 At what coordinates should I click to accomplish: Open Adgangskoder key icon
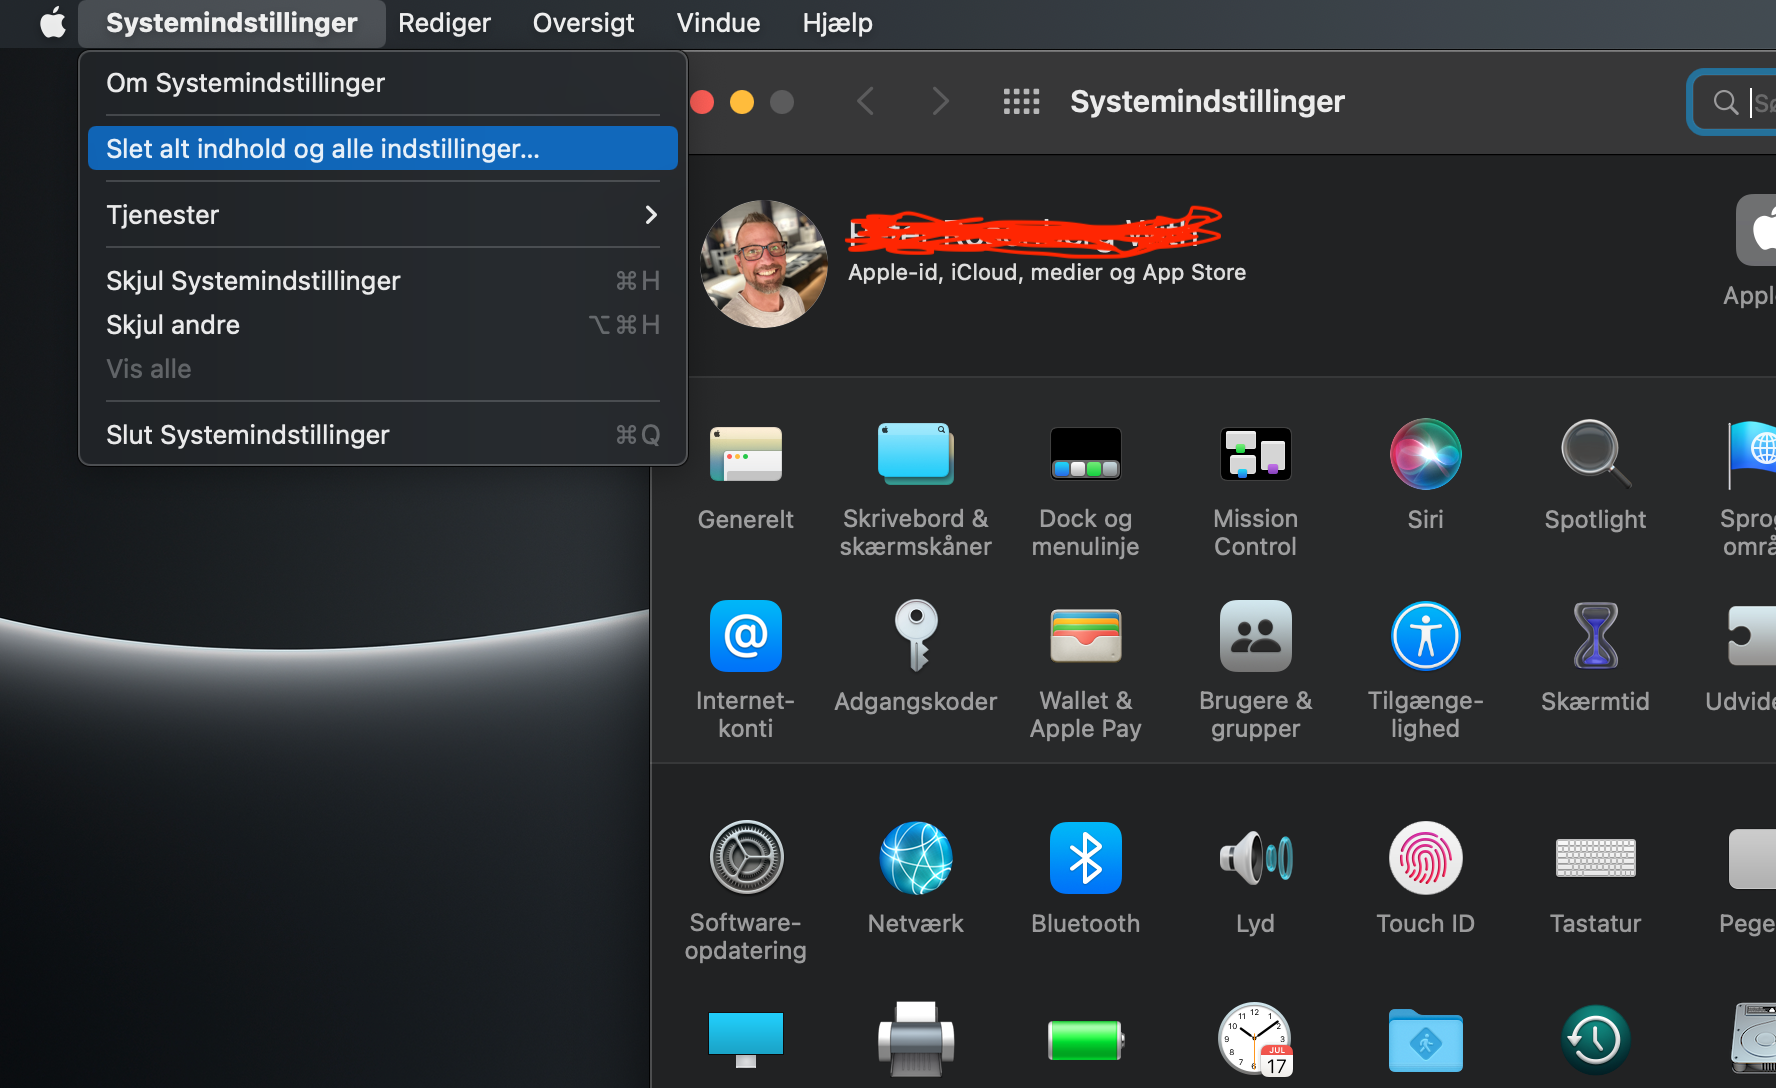click(915, 636)
